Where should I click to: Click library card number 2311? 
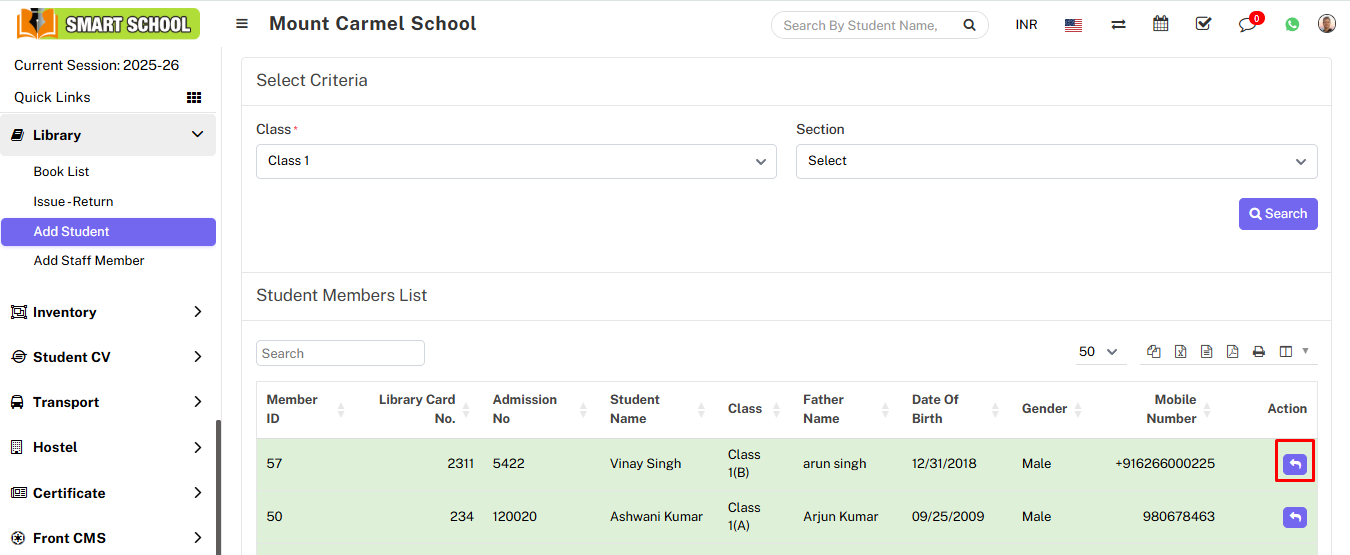[460, 464]
